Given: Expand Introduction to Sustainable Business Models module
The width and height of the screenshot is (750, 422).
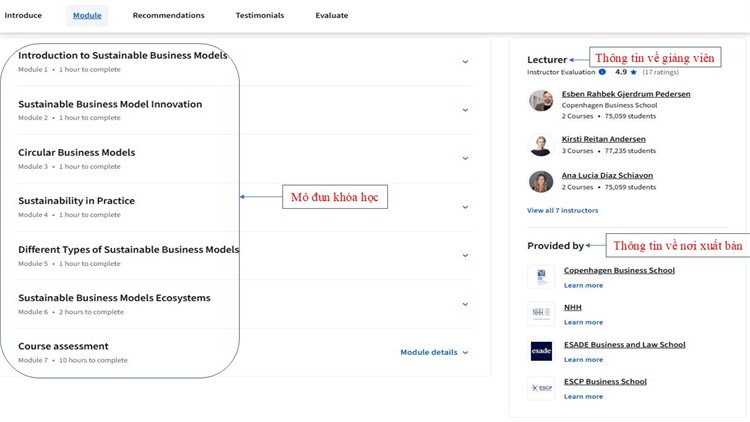Looking at the screenshot, I should click(x=465, y=62).
